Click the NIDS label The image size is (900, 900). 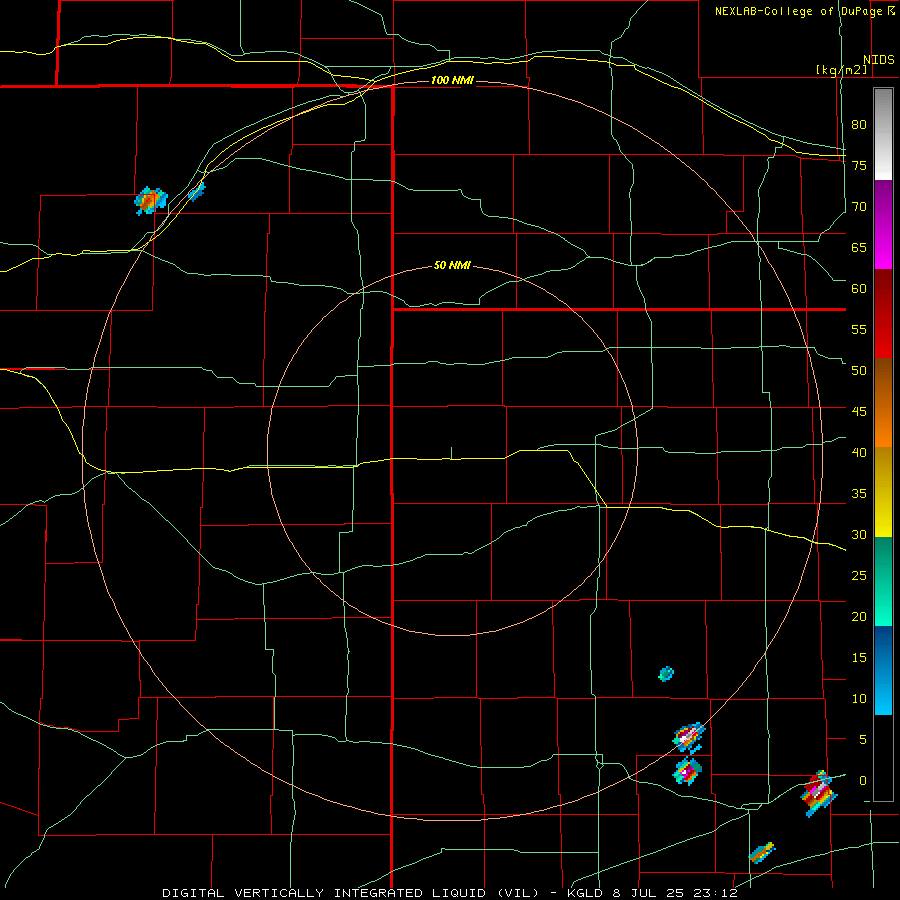click(878, 60)
